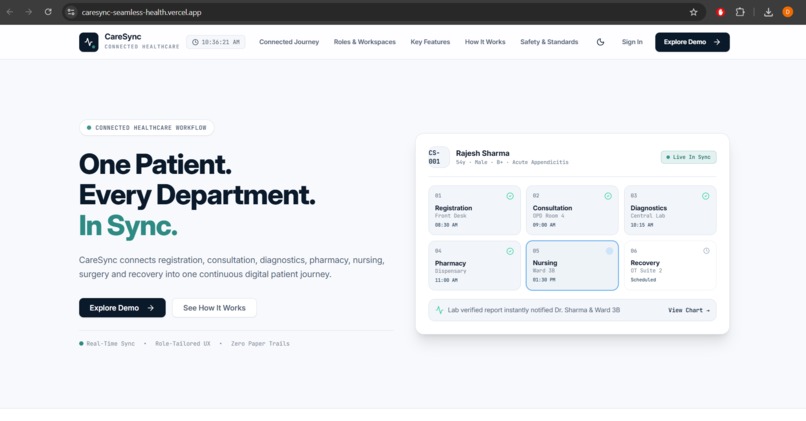The height and width of the screenshot is (421, 806).
Task: Click the Connected Healthcare Workflow pill
Action: tap(146, 127)
